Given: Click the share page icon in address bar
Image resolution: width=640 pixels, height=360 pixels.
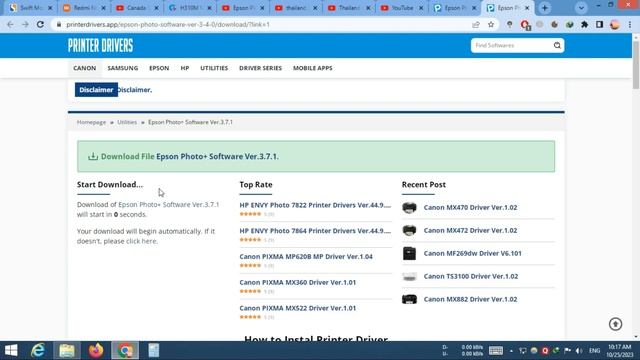Looking at the screenshot, I should click(x=476, y=24).
